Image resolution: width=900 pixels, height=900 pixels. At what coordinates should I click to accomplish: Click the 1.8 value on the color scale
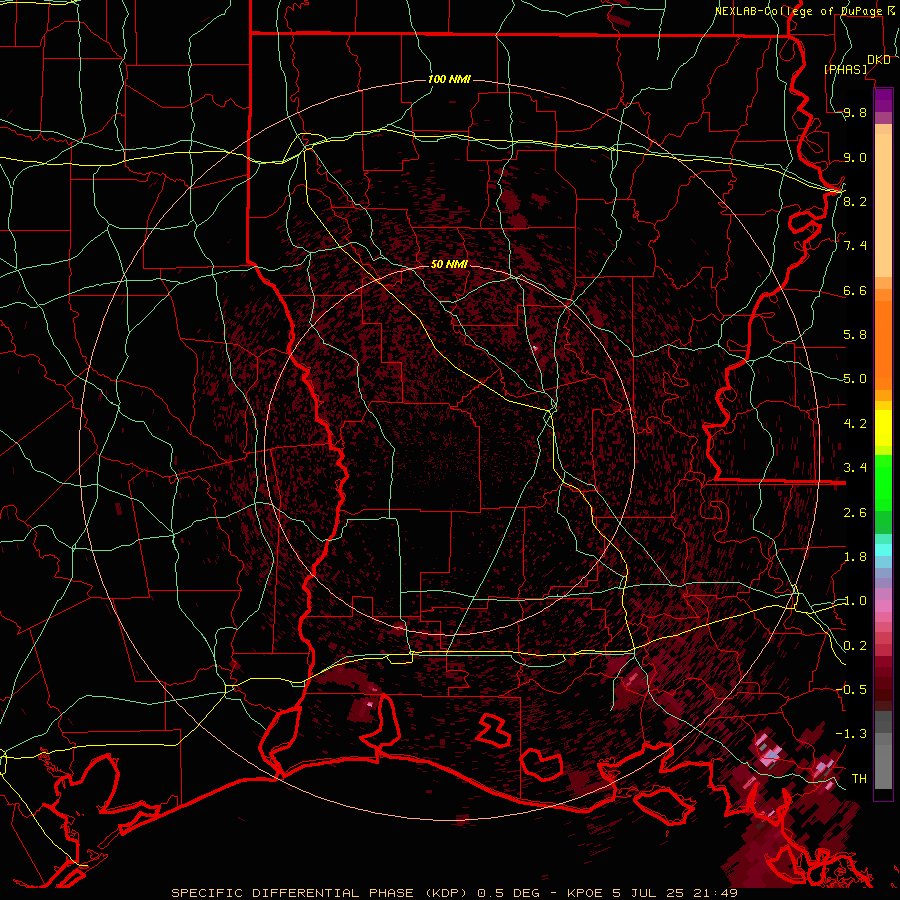click(x=855, y=557)
